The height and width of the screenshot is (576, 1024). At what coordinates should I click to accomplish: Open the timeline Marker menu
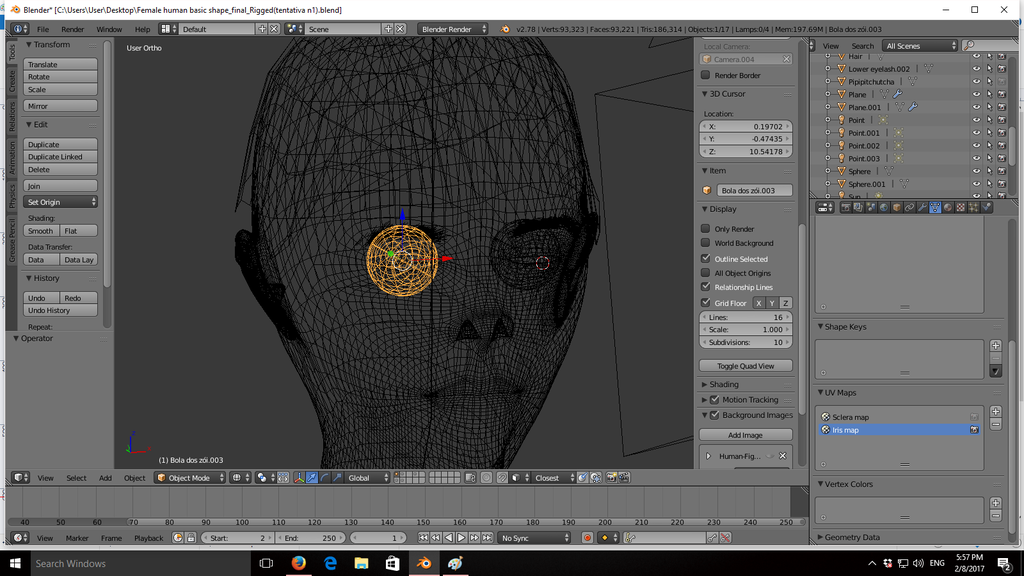pyautogui.click(x=77, y=538)
